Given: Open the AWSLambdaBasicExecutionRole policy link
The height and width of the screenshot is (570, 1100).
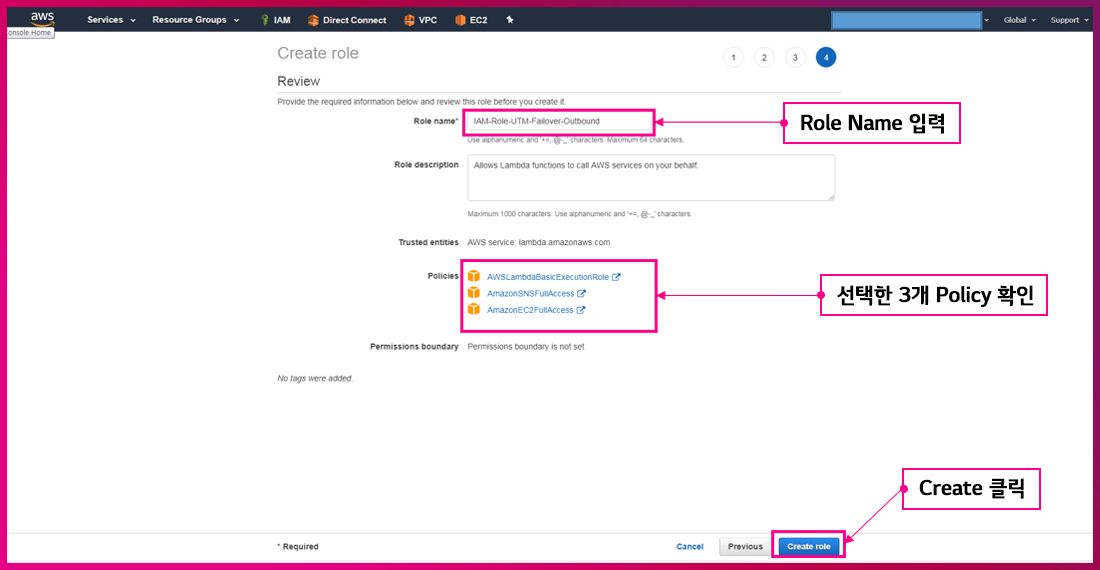Looking at the screenshot, I should click(547, 277).
